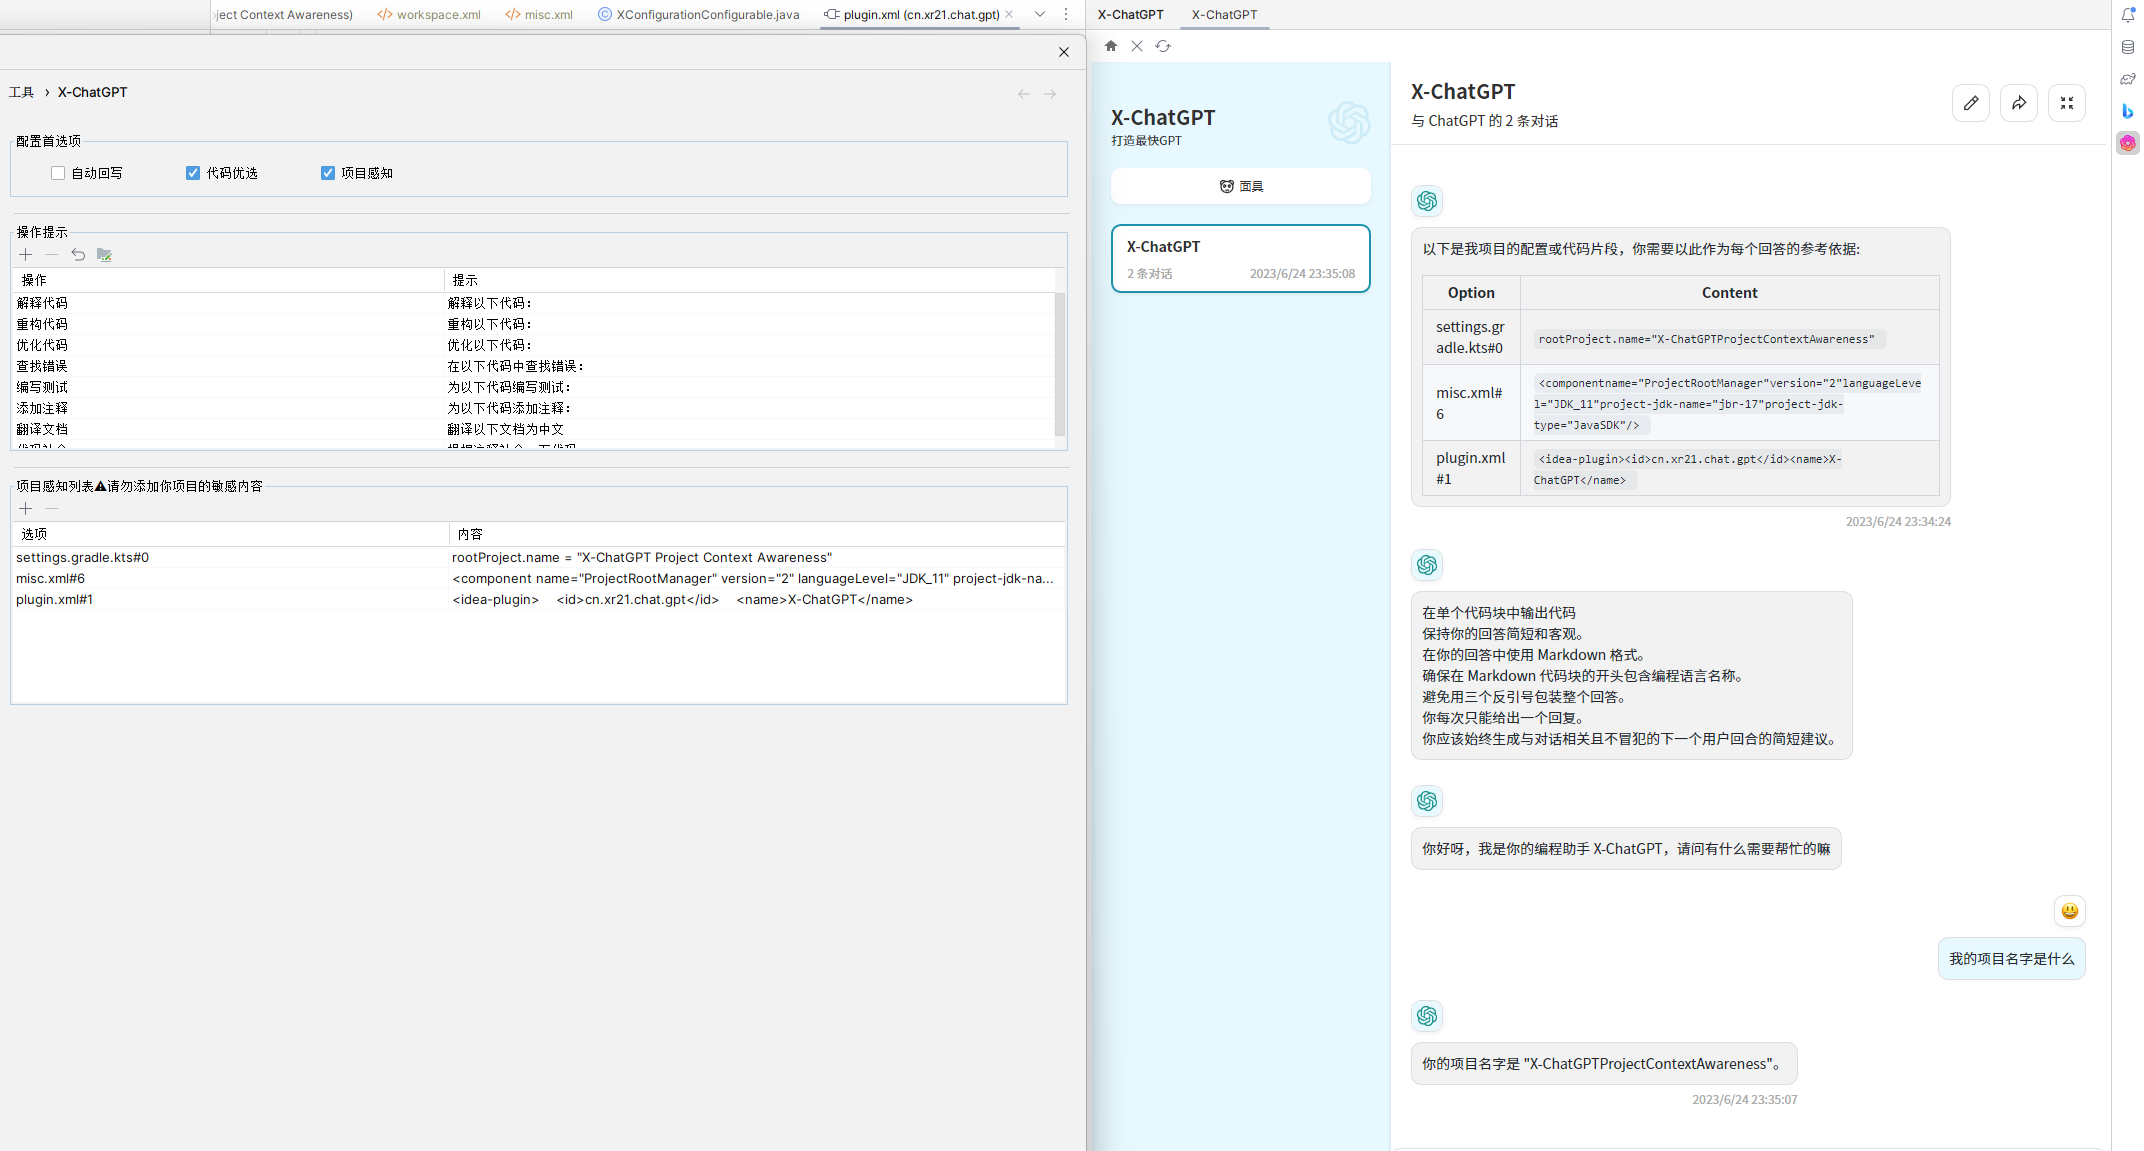Screen dimensions: 2144x1151
Task: Click the add button in 操作提示 toolbar
Action: tap(26, 255)
